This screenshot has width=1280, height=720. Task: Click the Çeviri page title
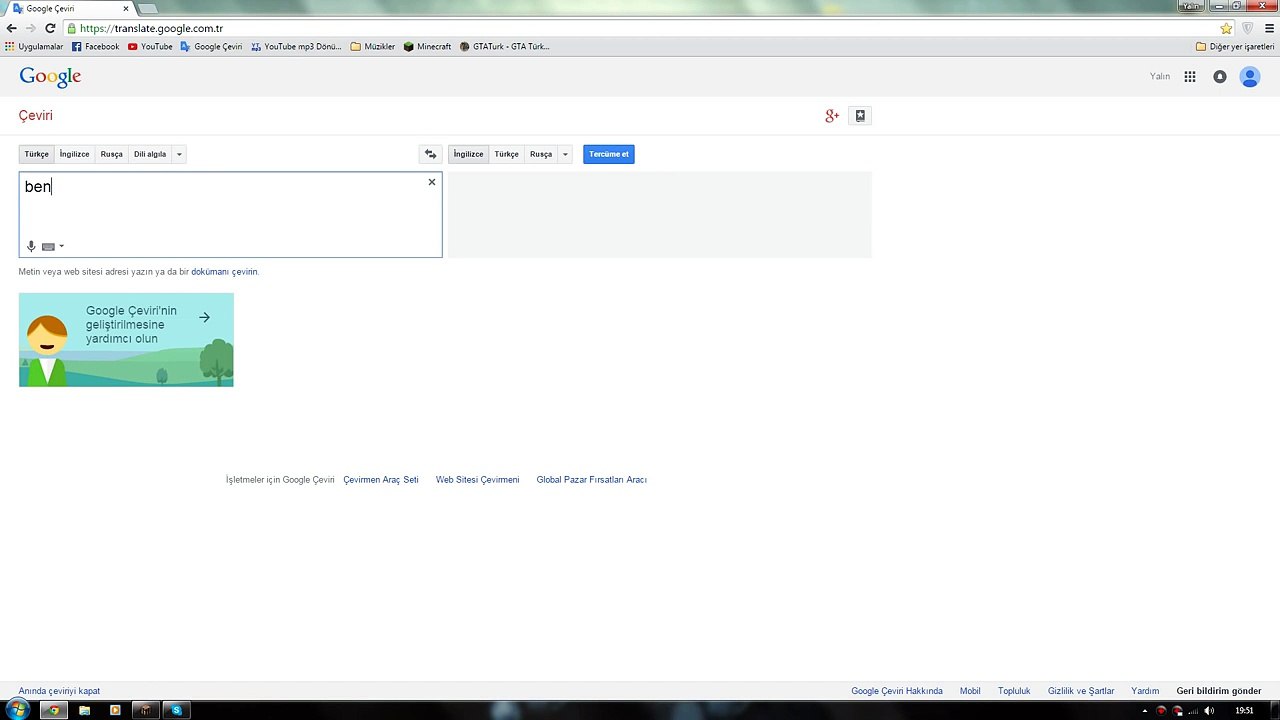[x=36, y=116]
